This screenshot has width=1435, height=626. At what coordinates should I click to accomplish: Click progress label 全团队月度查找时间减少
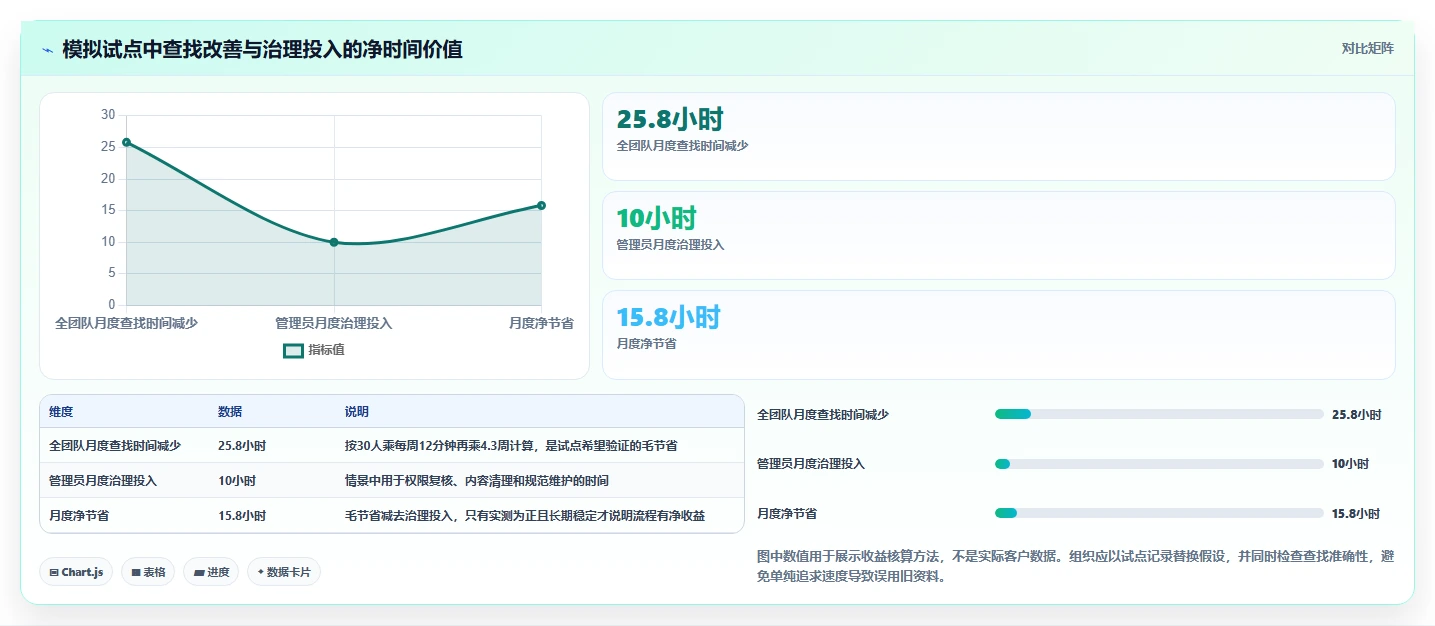[x=823, y=414]
